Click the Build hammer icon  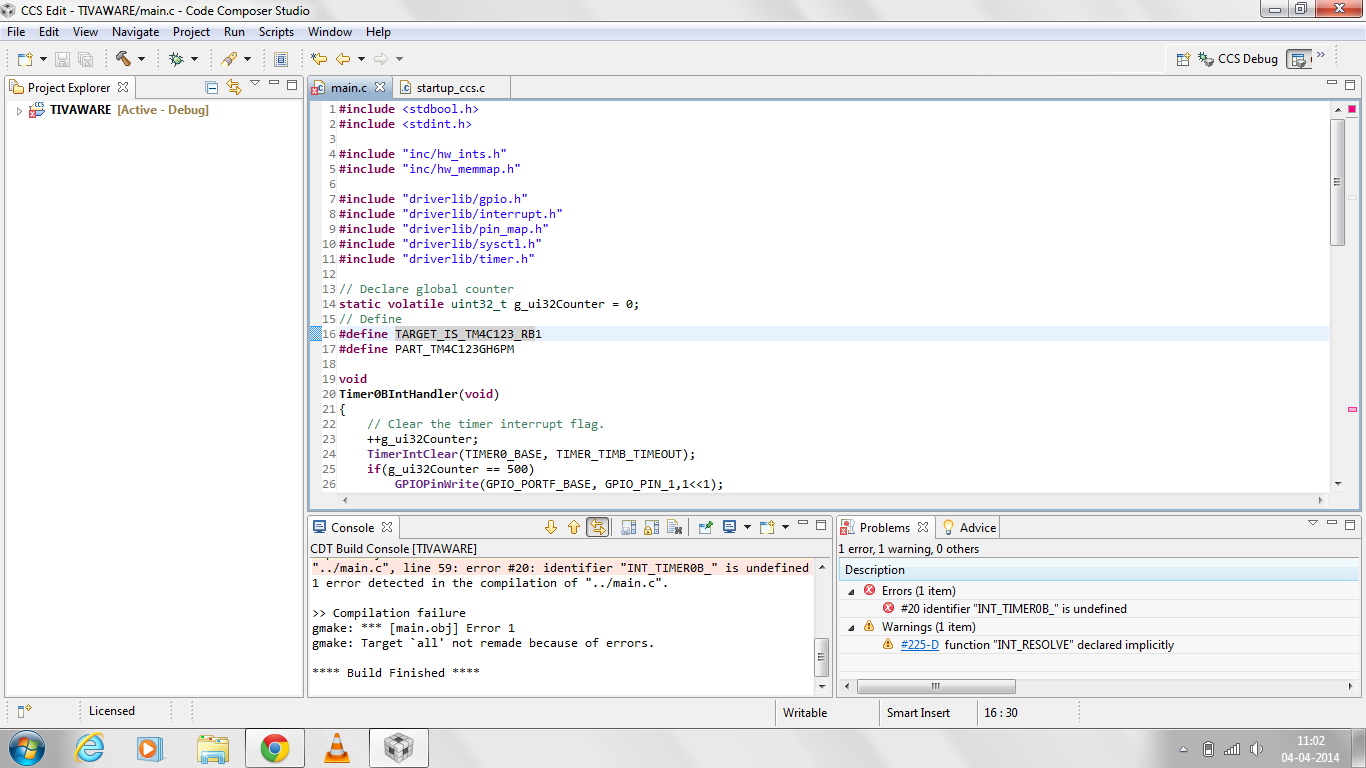(123, 59)
